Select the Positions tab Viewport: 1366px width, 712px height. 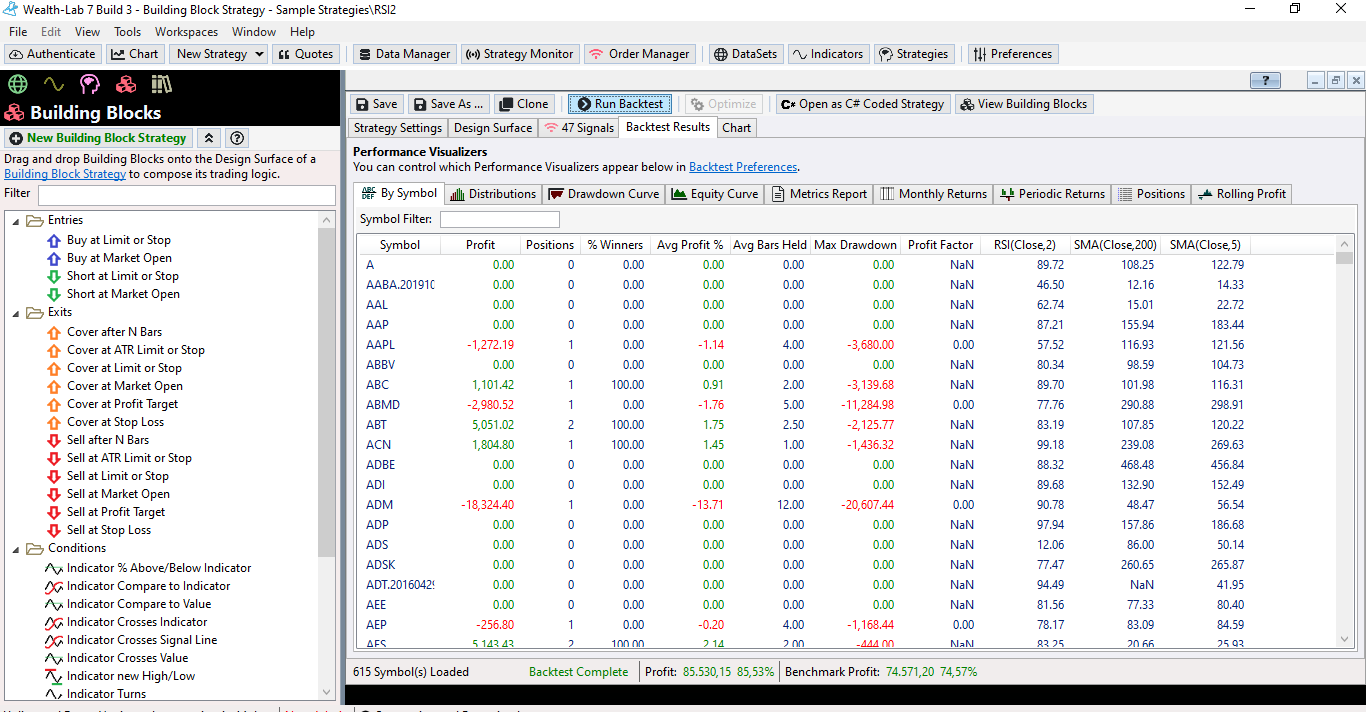click(1151, 194)
